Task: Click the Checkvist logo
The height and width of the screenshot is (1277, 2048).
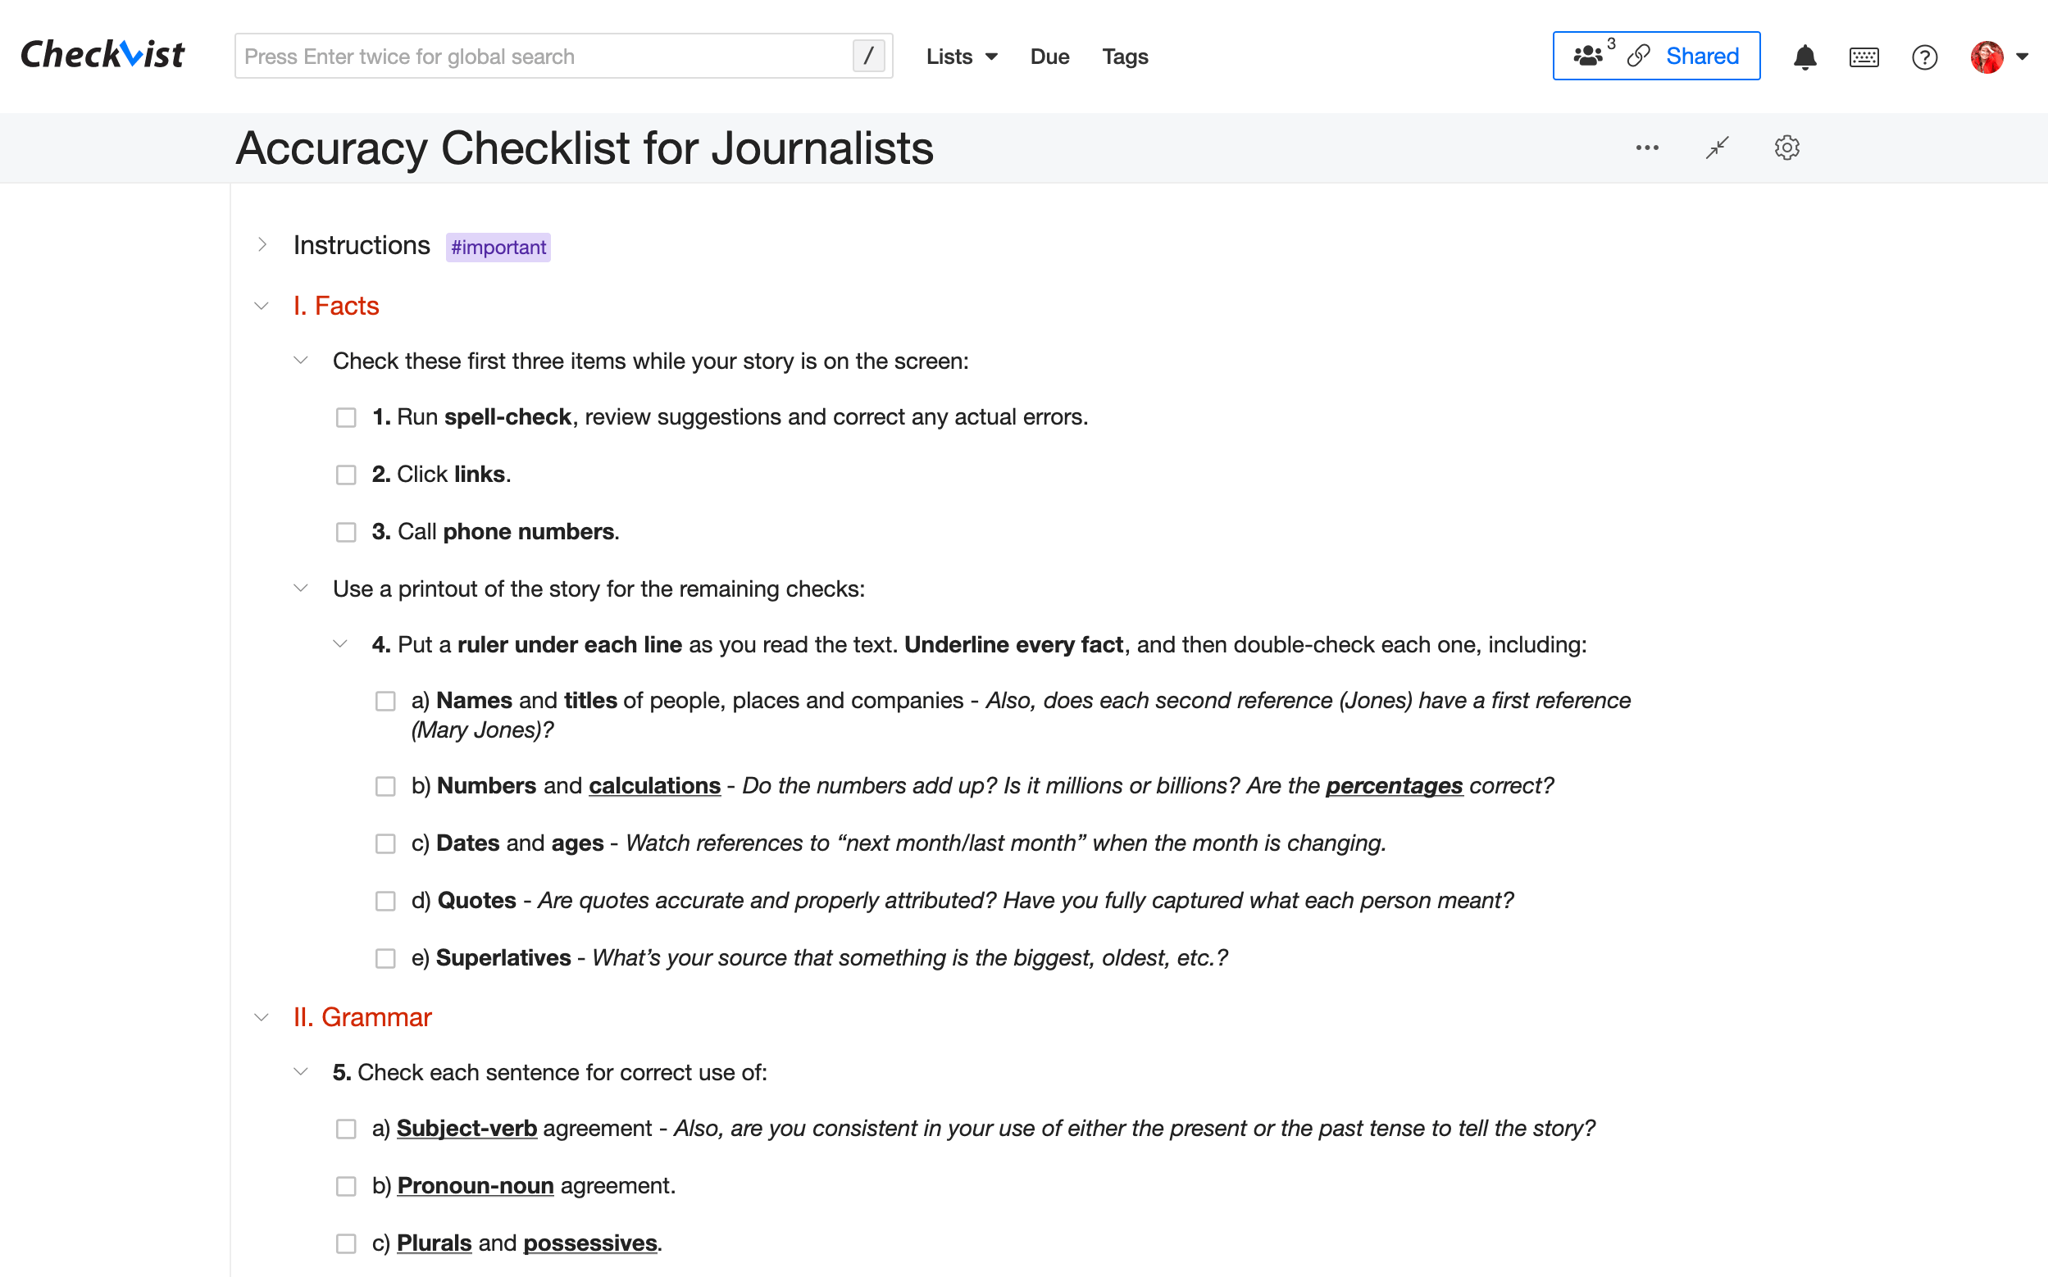Action: pos(102,54)
